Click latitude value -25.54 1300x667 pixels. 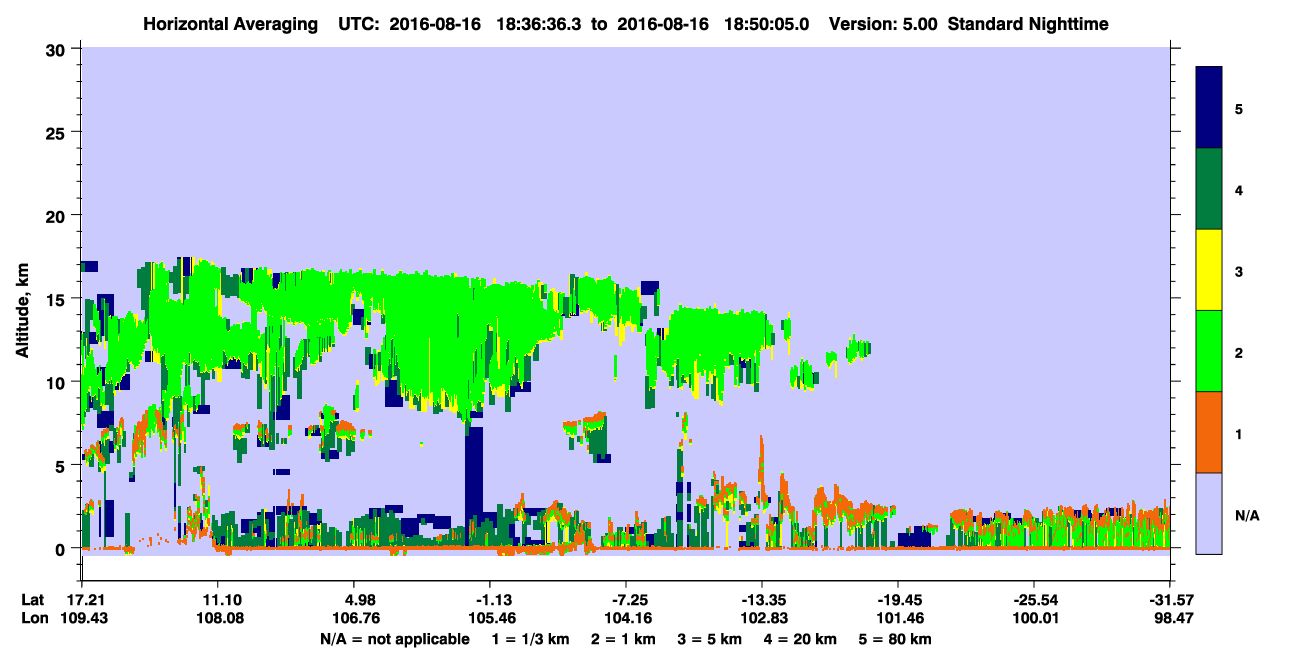pyautogui.click(x=1034, y=600)
